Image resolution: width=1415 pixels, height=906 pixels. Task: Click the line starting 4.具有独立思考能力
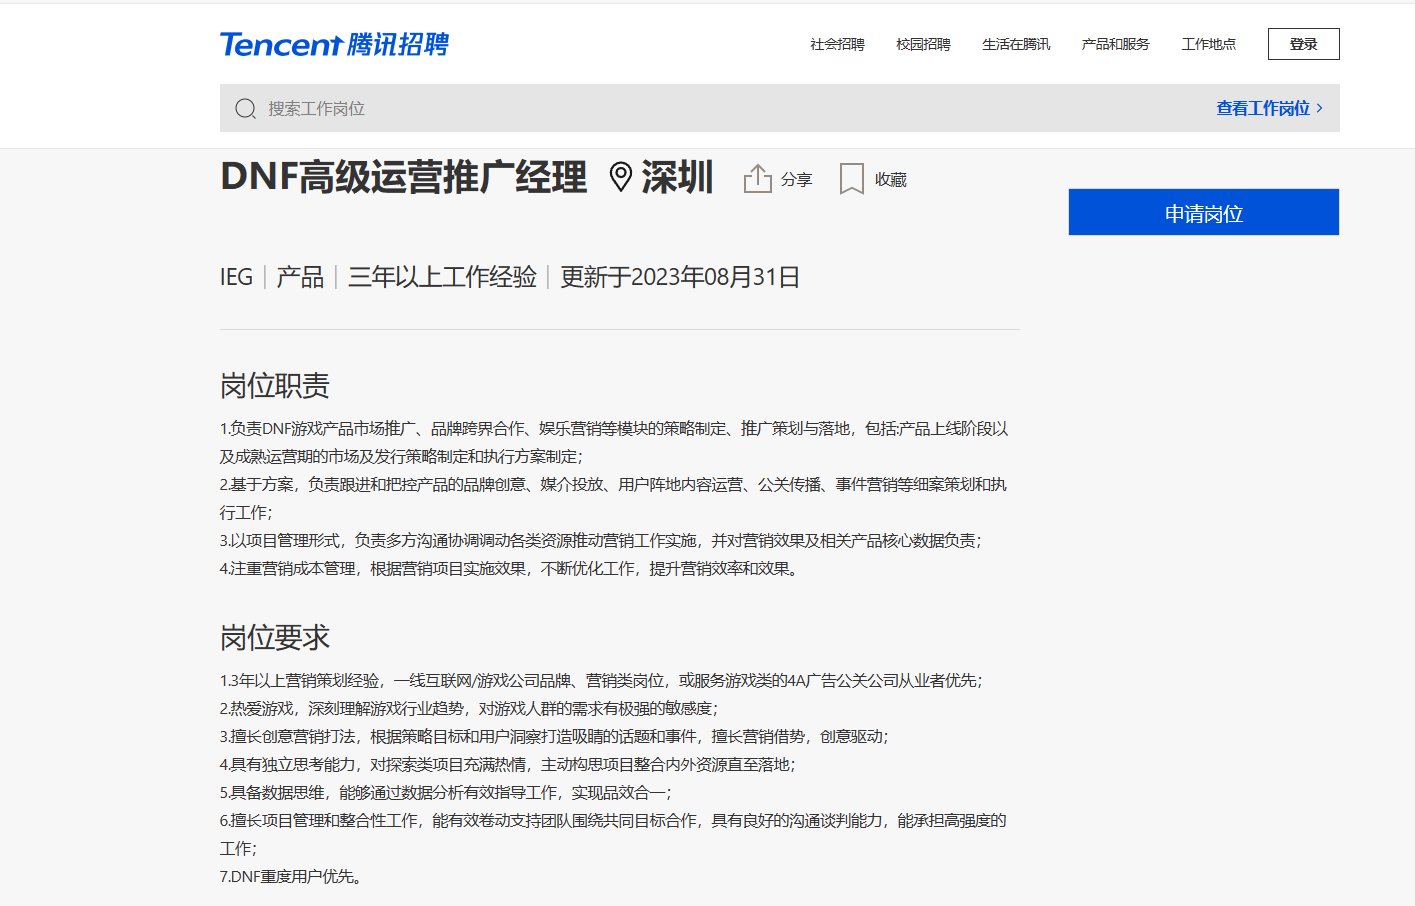[508, 764]
